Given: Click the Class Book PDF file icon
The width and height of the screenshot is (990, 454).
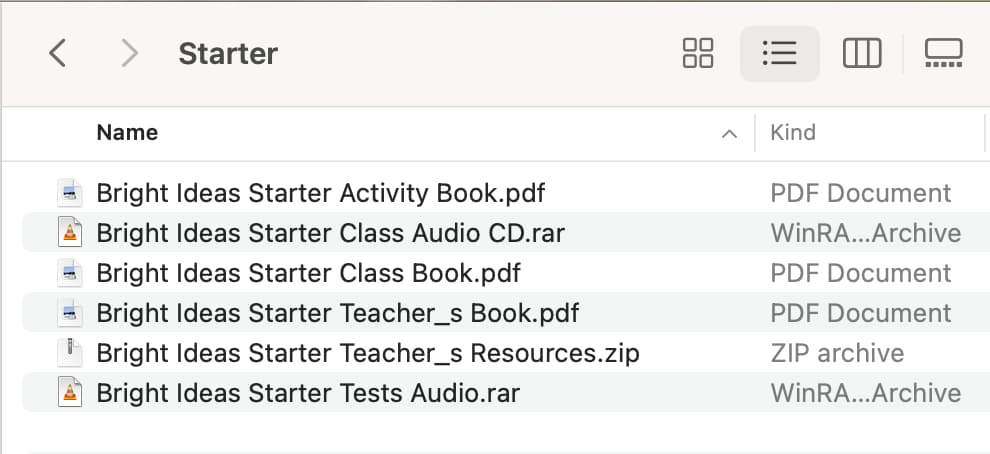Looking at the screenshot, I should [70, 273].
